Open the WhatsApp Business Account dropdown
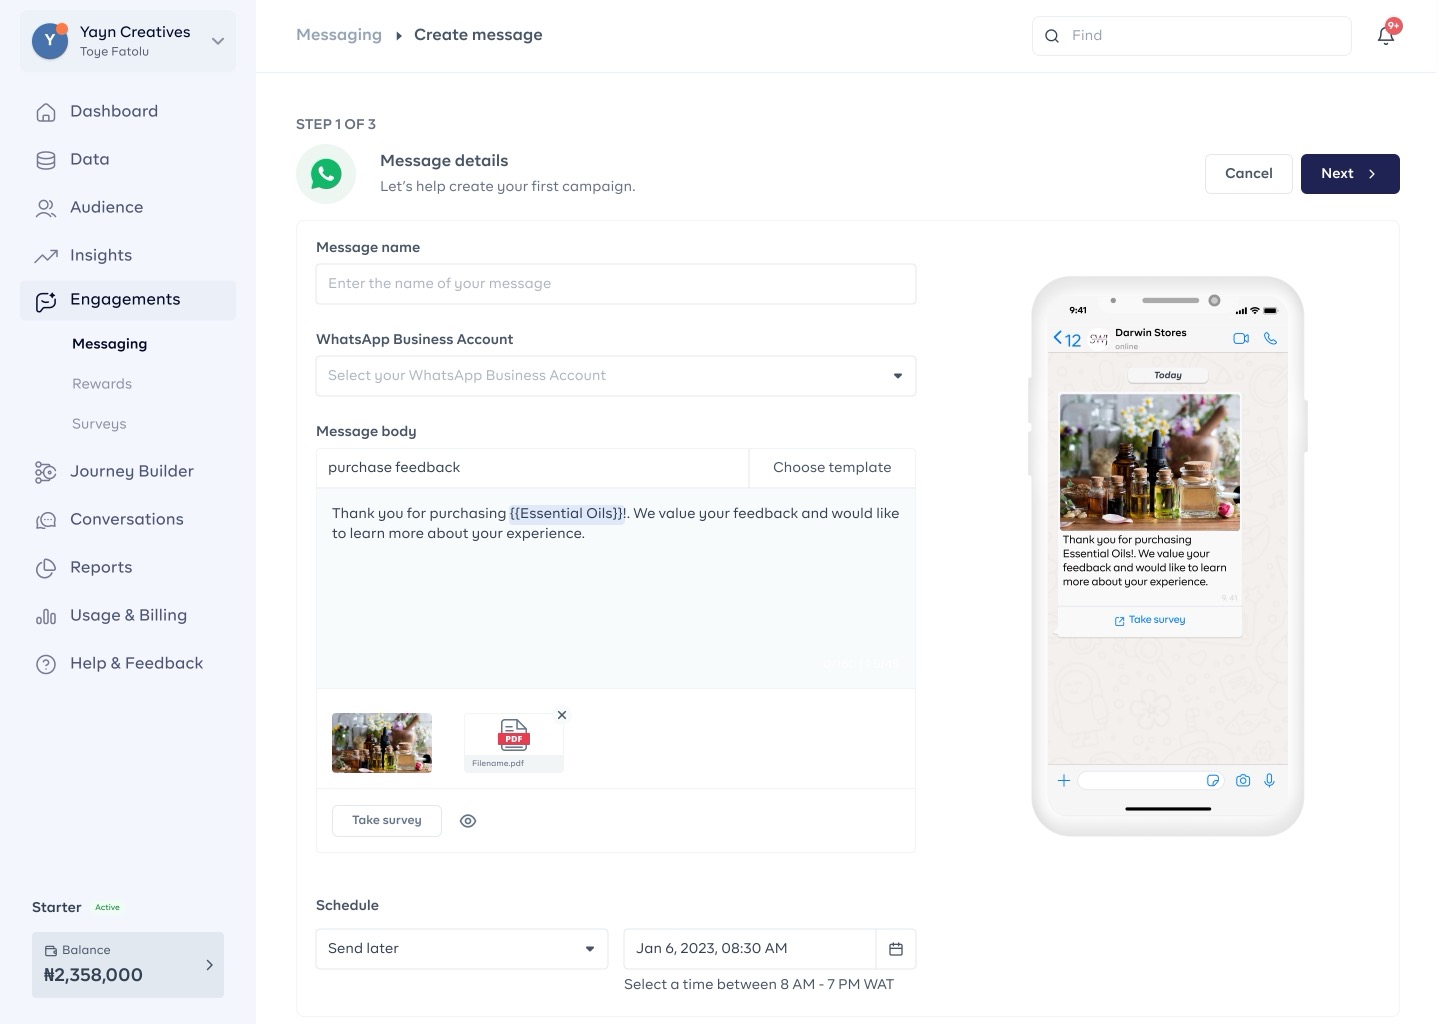Viewport: 1440px width, 1024px height. point(616,376)
